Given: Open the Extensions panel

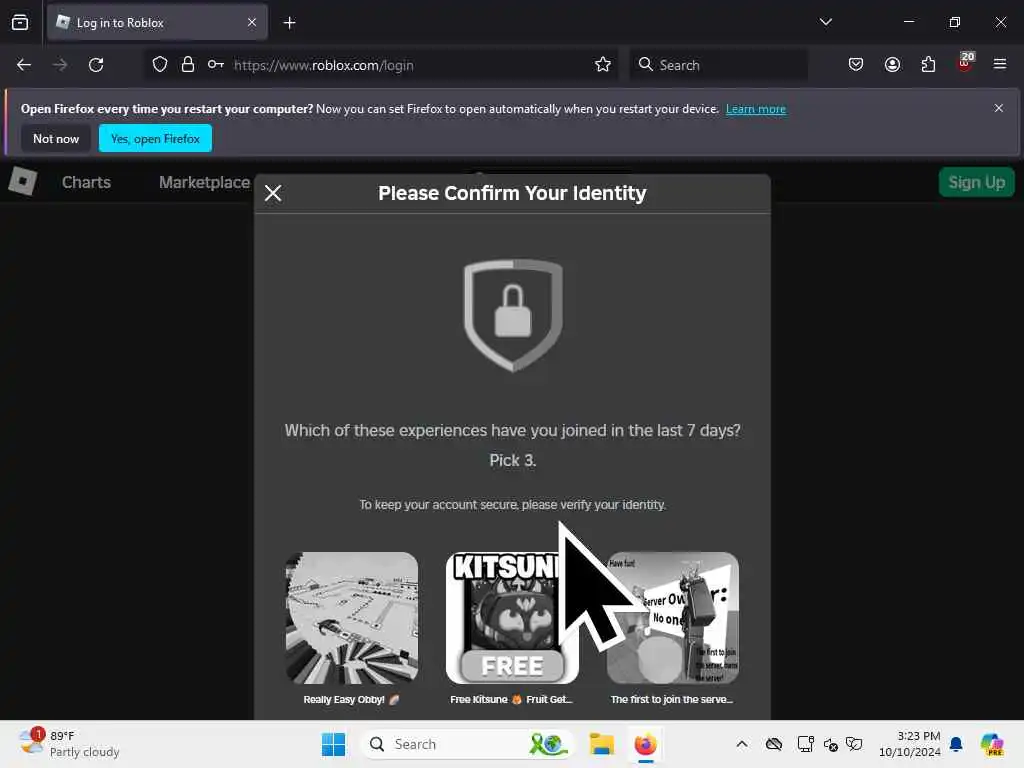Looking at the screenshot, I should pyautogui.click(x=928, y=65).
